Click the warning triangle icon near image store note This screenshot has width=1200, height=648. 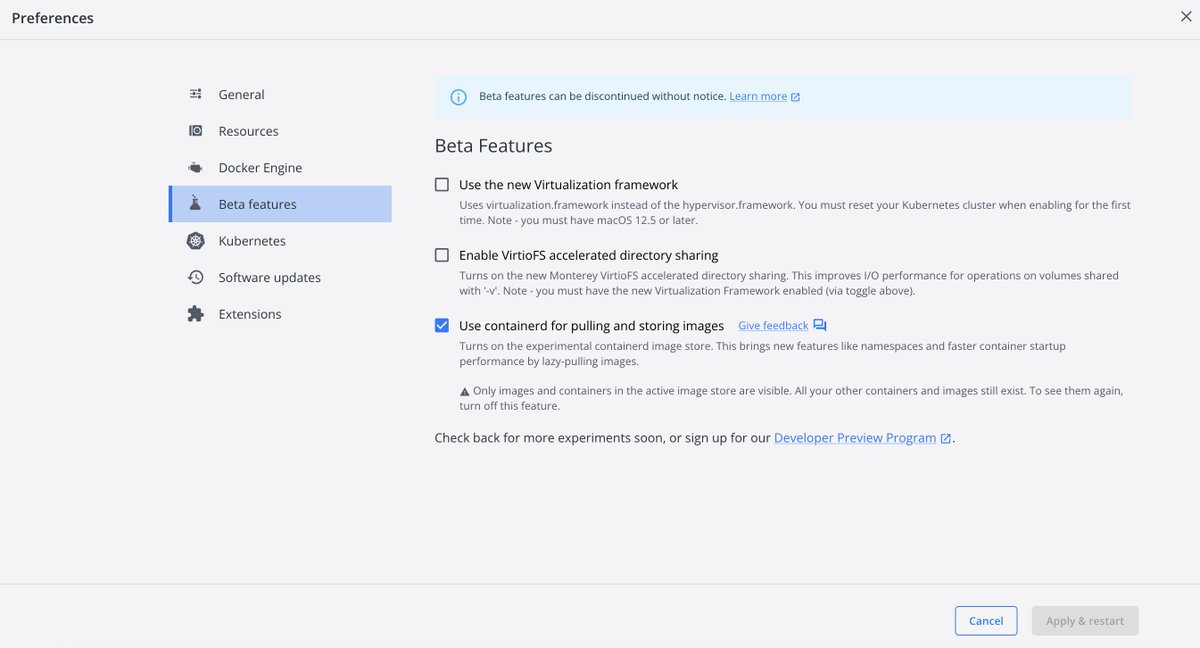[x=465, y=392]
